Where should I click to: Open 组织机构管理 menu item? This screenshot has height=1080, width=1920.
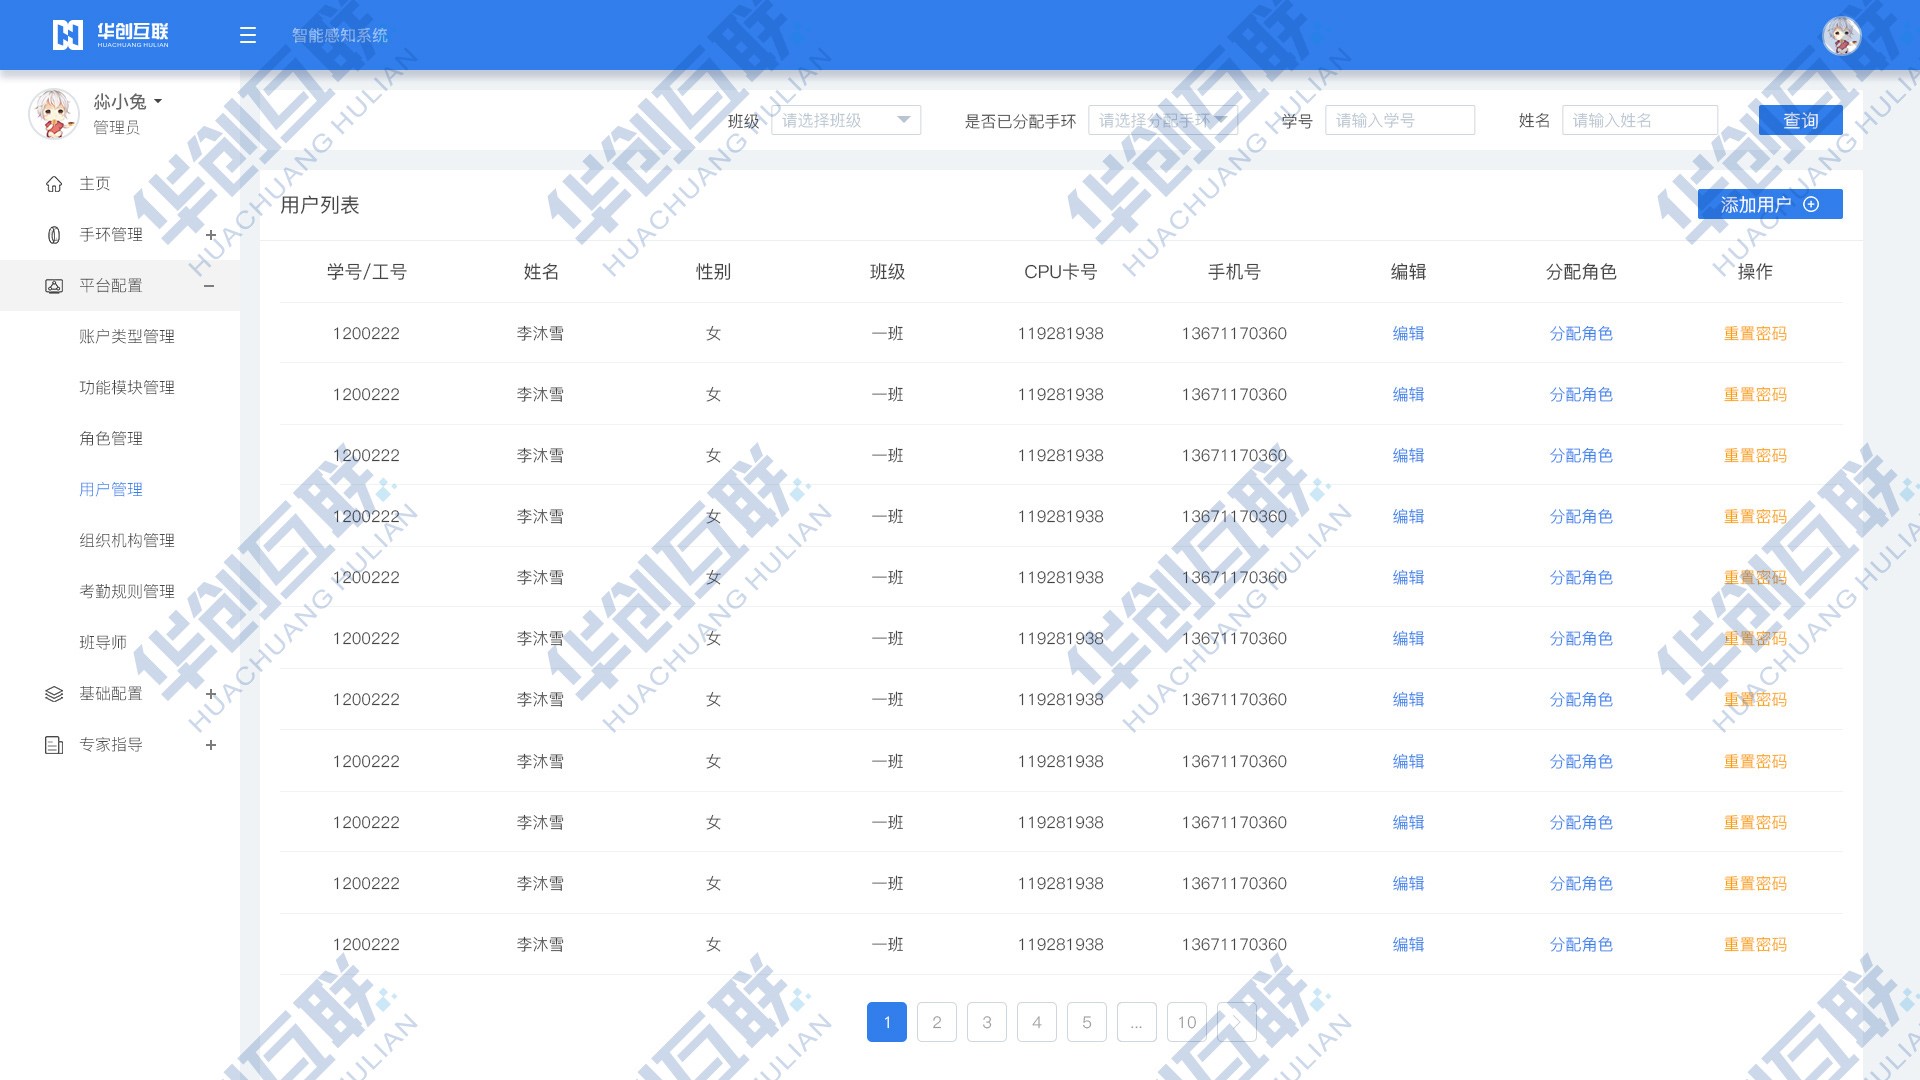(x=127, y=540)
